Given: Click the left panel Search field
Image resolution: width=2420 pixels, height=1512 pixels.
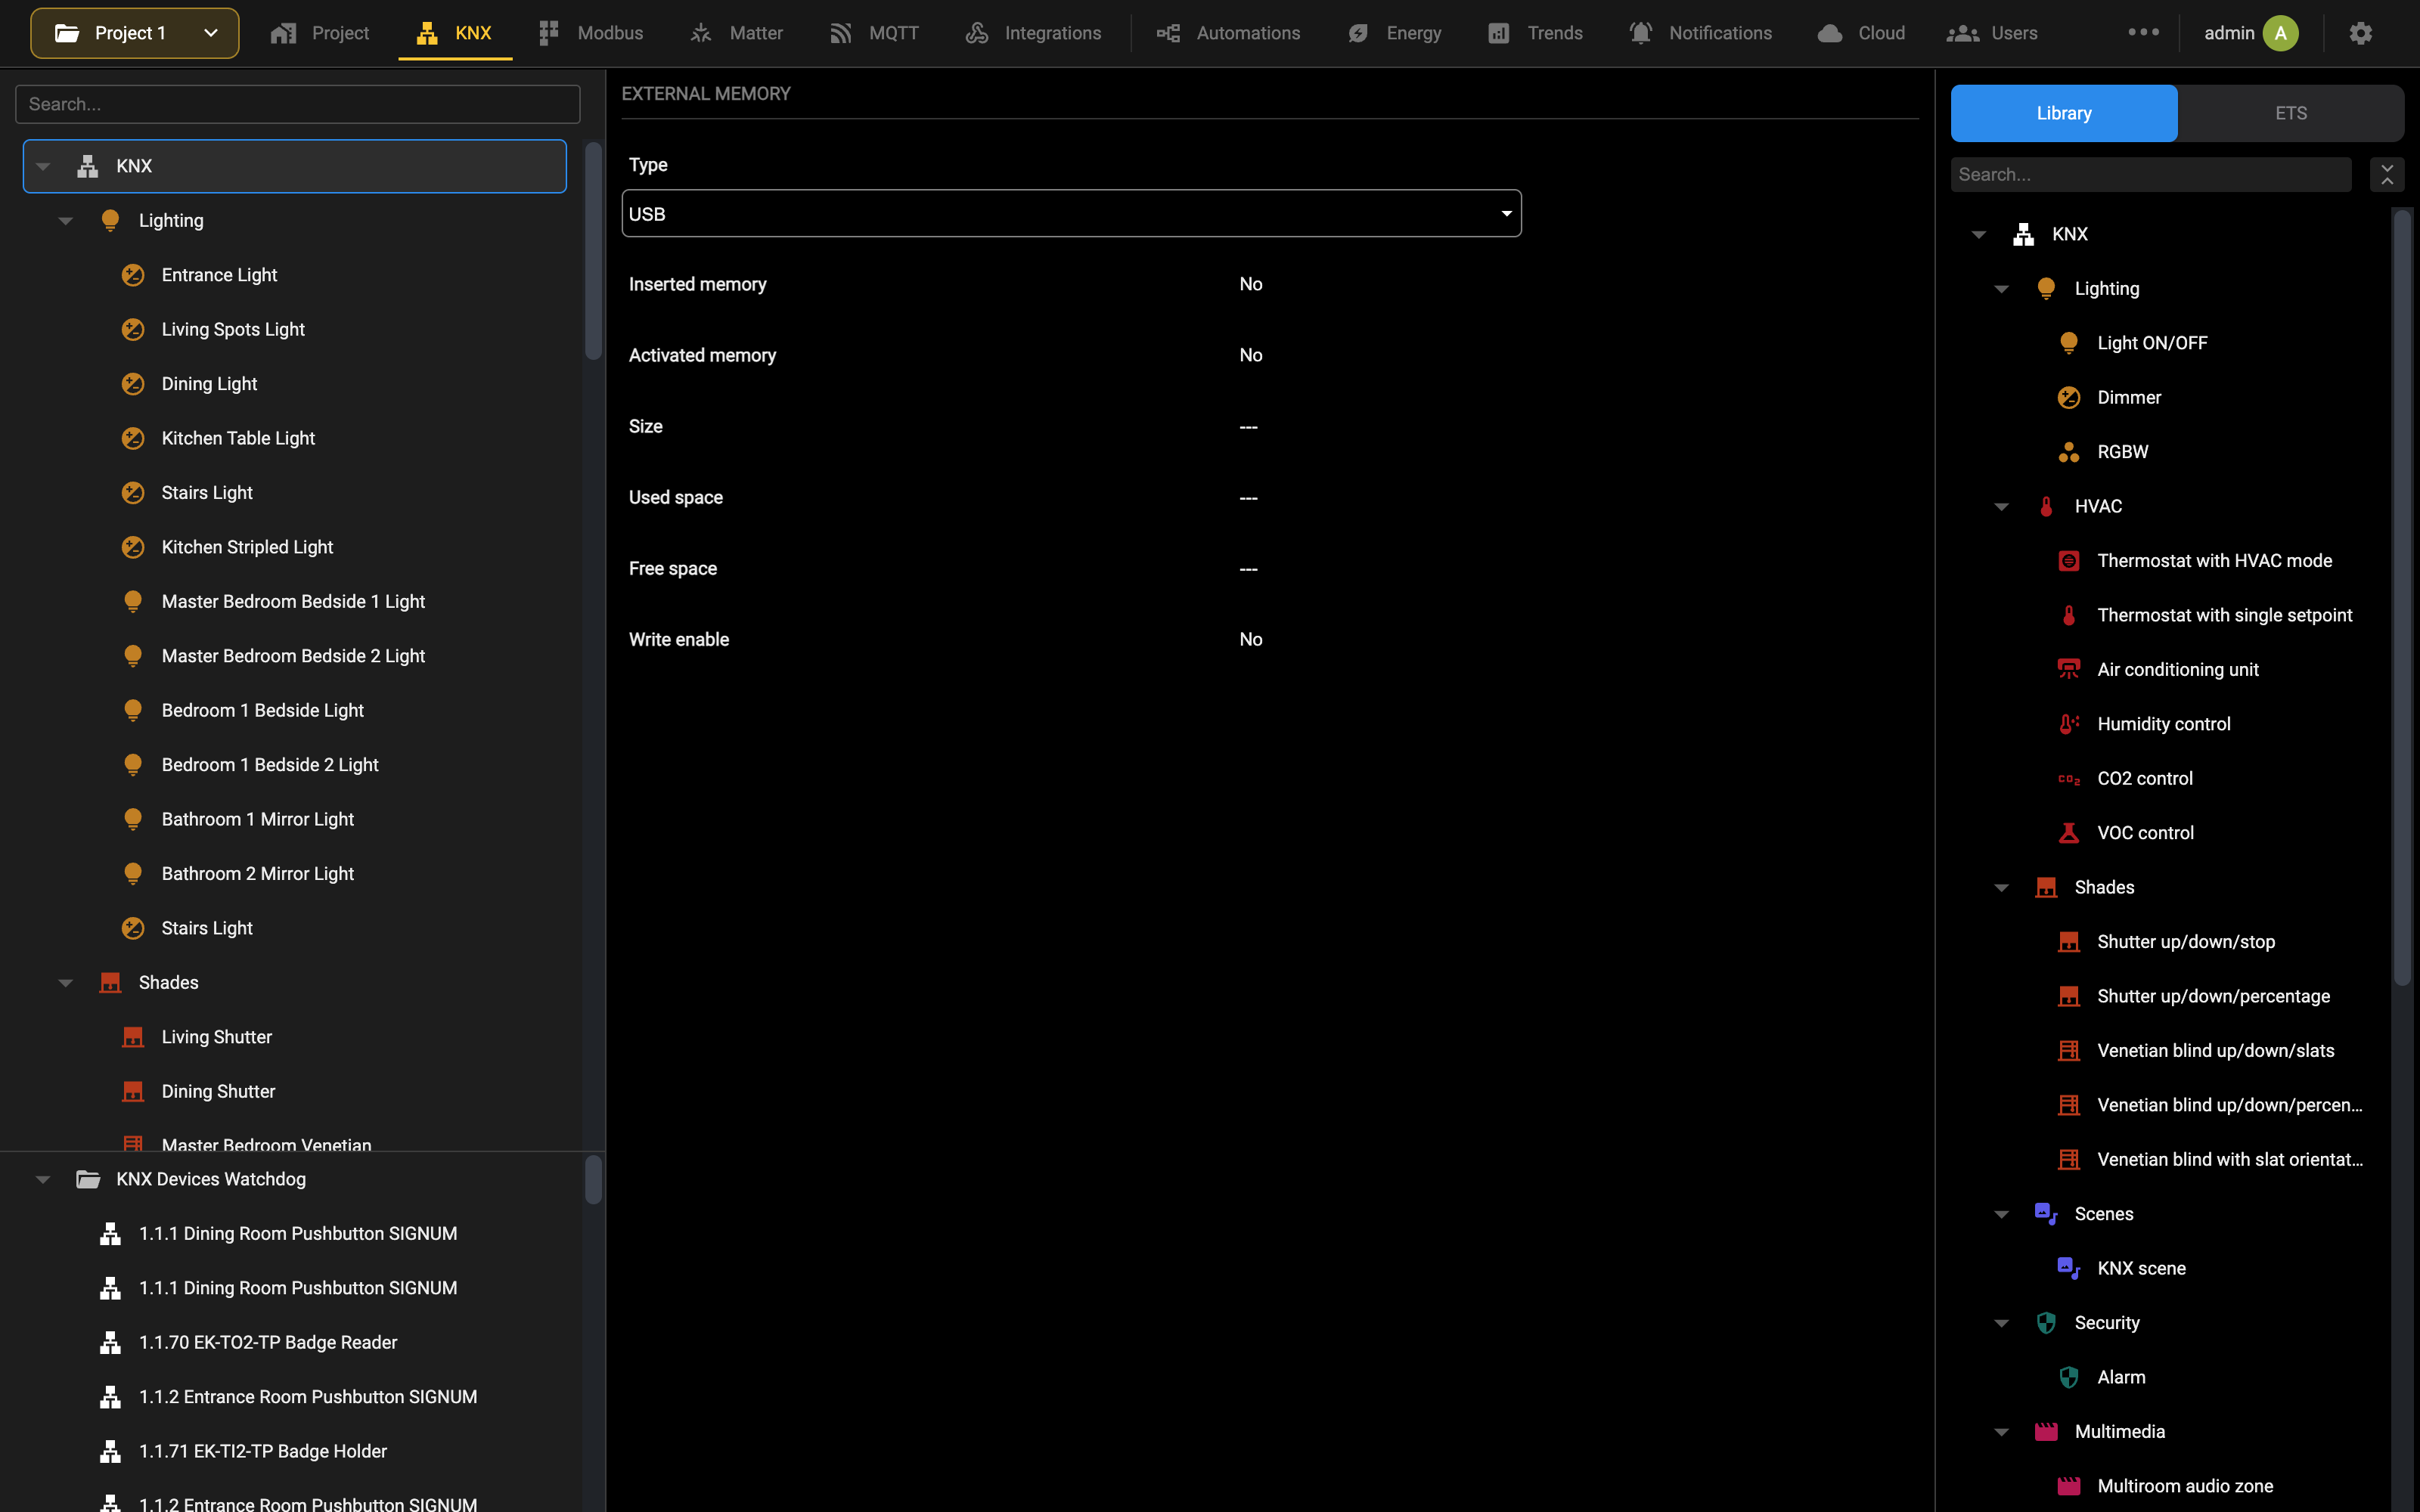Looking at the screenshot, I should tap(297, 104).
